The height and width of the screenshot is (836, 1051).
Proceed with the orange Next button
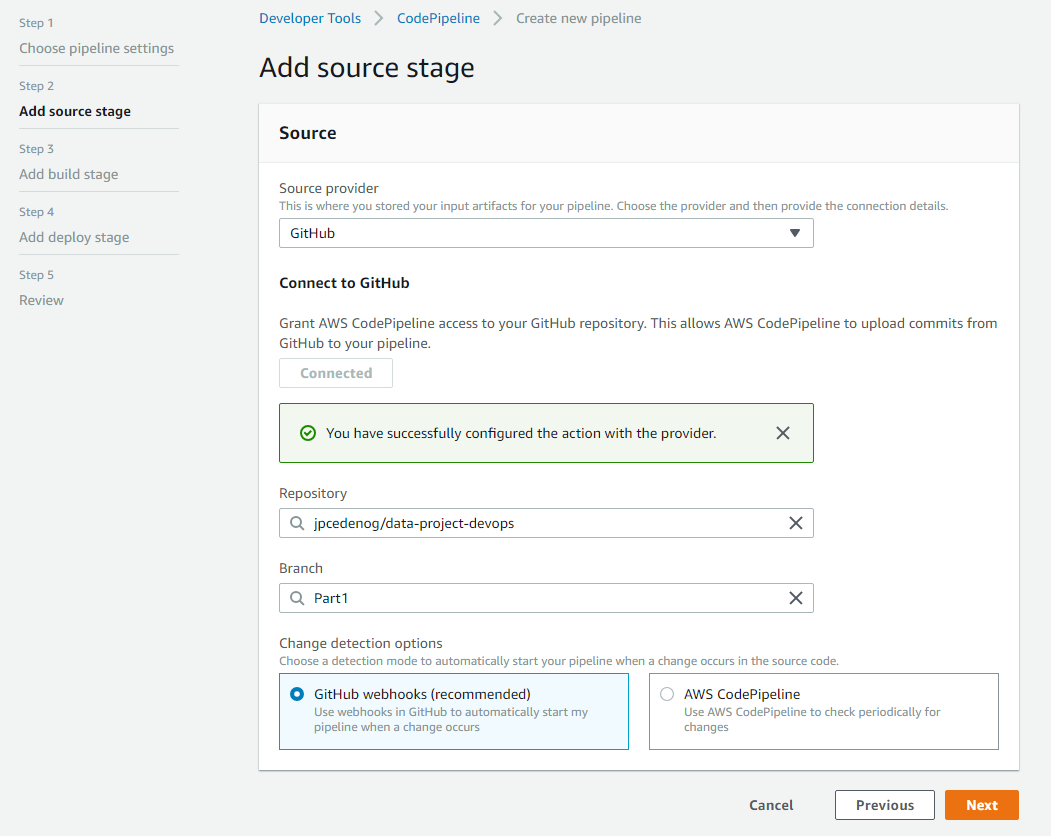[x=982, y=805]
